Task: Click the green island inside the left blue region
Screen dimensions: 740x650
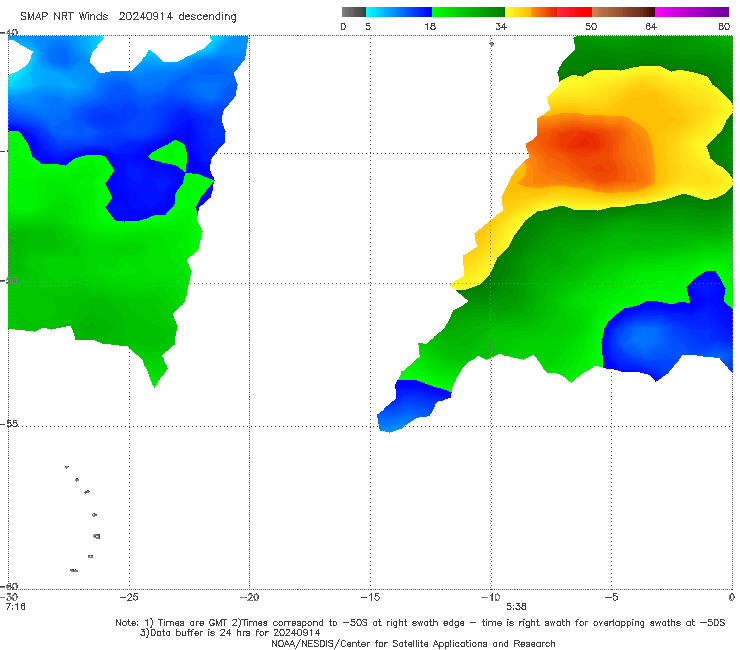Action: 169,156
